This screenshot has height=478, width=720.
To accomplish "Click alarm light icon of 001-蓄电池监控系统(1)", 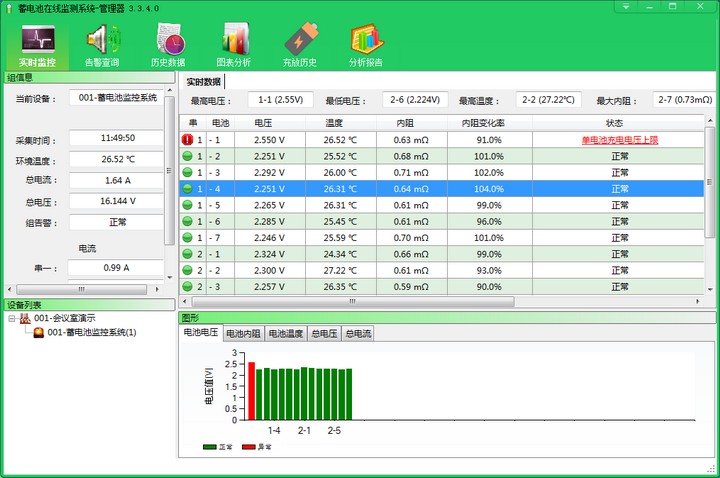I will point(38,332).
